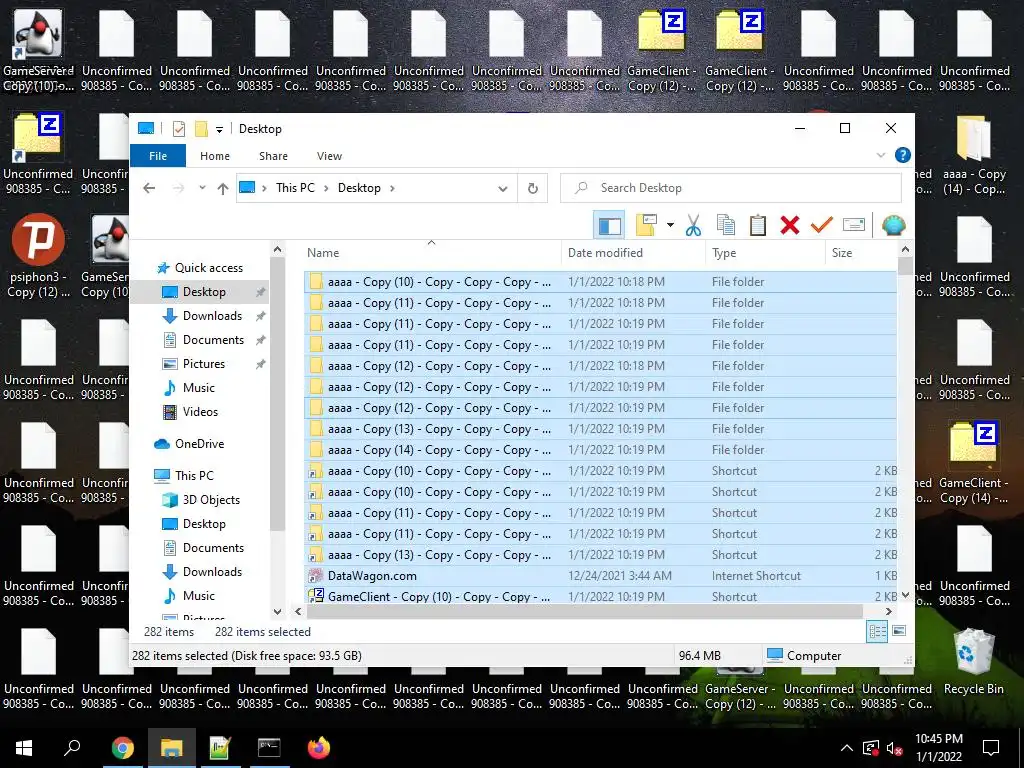Click Desktop in the address breadcrumb
The image size is (1024, 768).
[x=359, y=188]
